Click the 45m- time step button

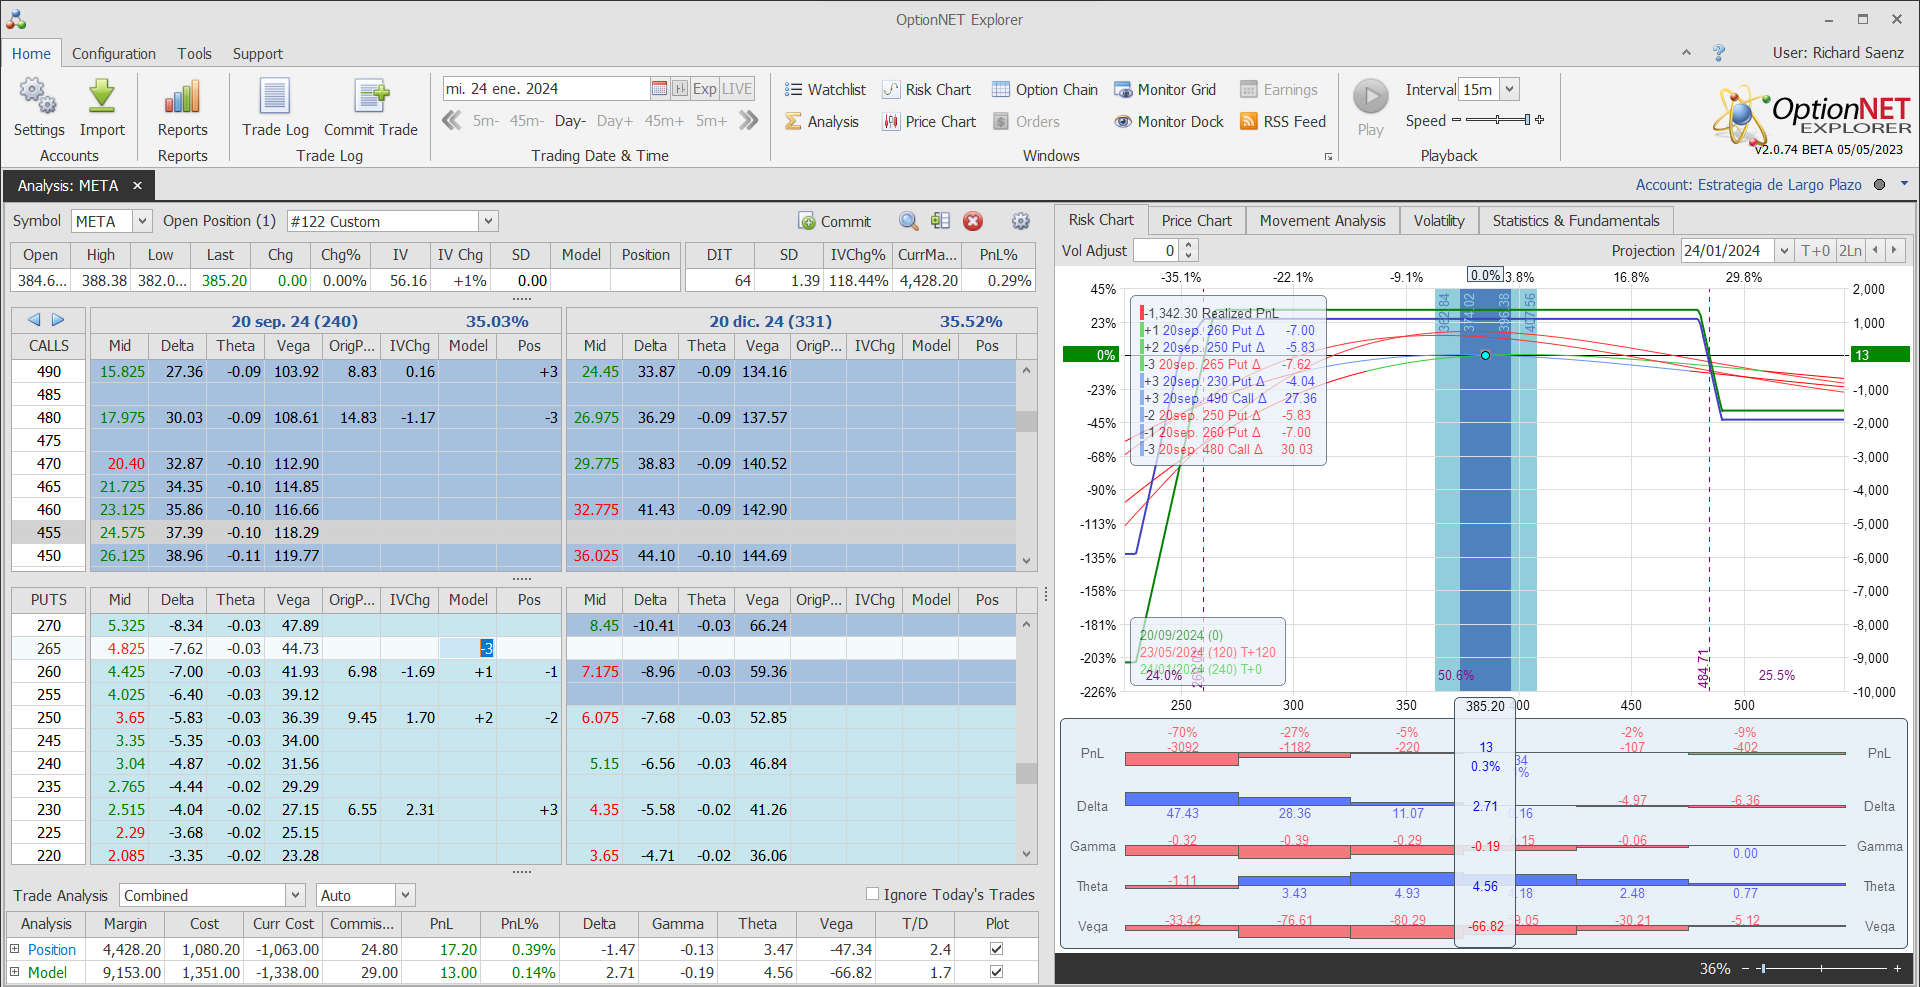tap(527, 121)
